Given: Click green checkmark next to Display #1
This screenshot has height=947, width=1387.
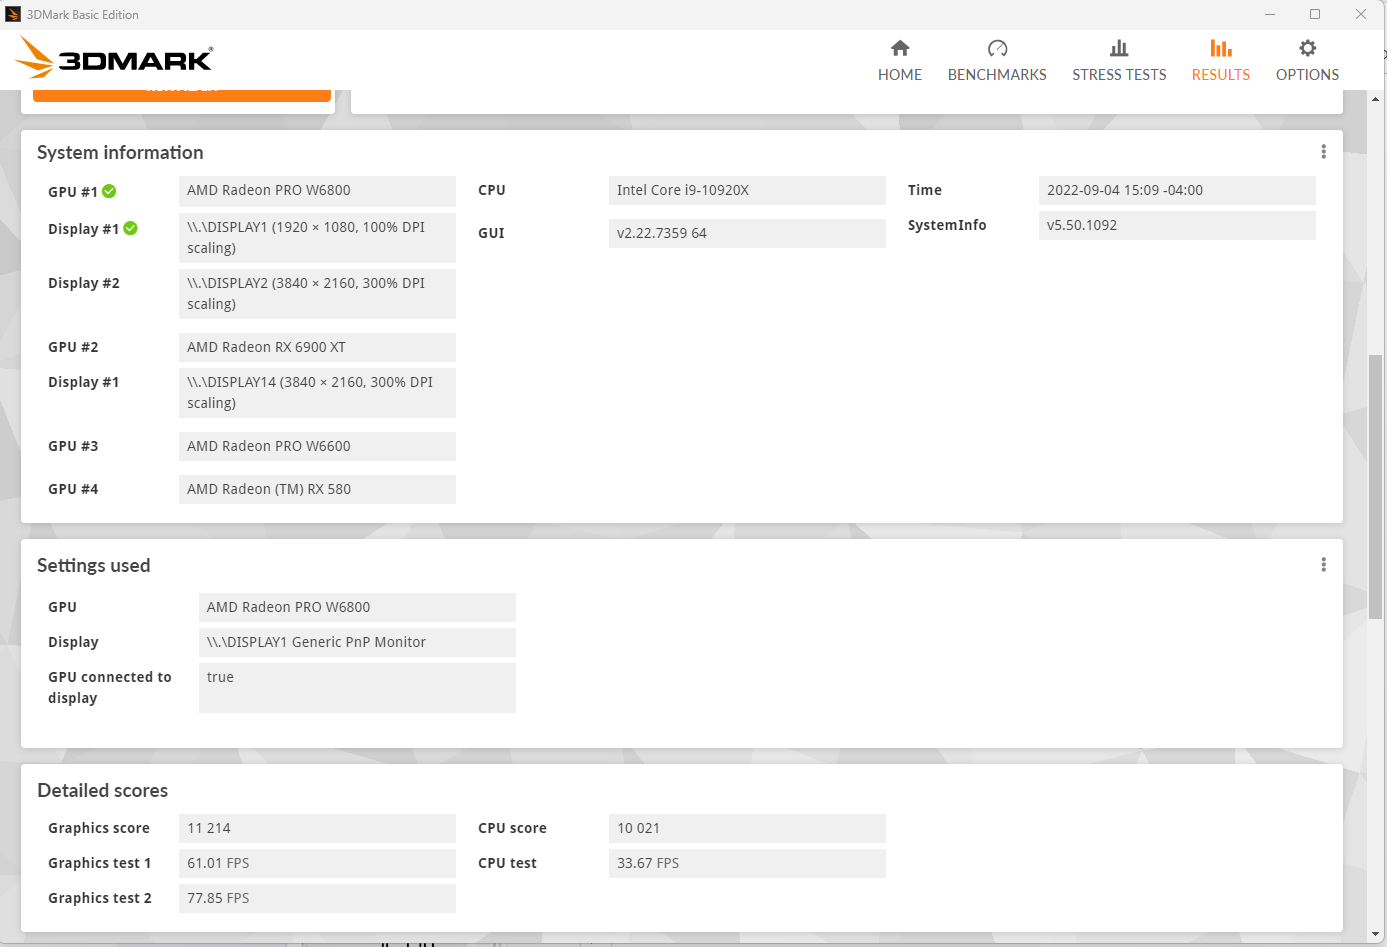Looking at the screenshot, I should pos(130,229).
